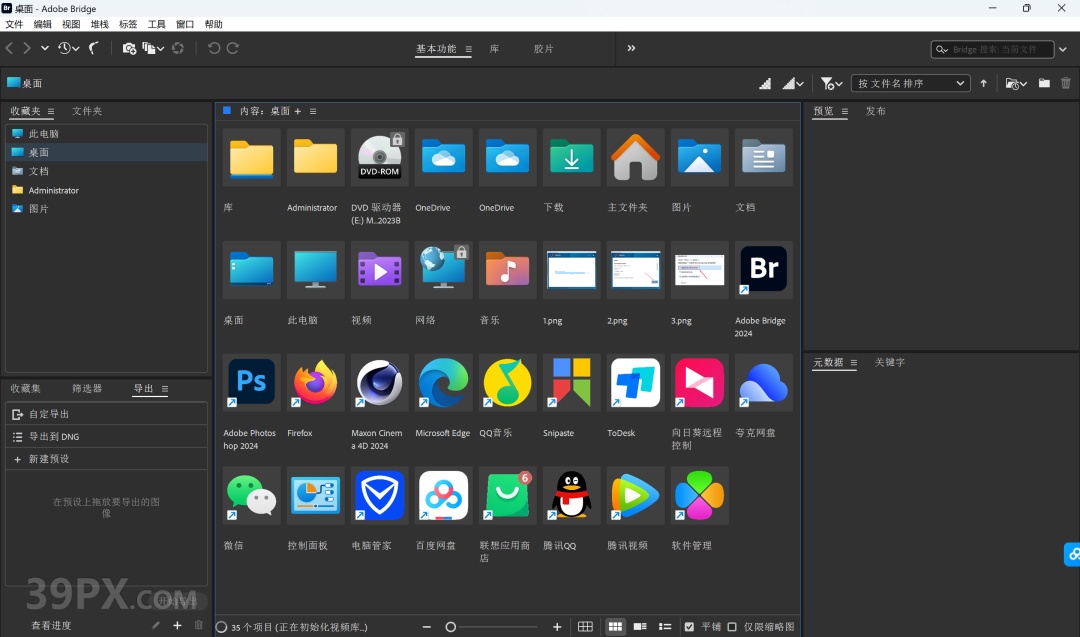
Task: Click the grid lock icon
Action: point(585,627)
